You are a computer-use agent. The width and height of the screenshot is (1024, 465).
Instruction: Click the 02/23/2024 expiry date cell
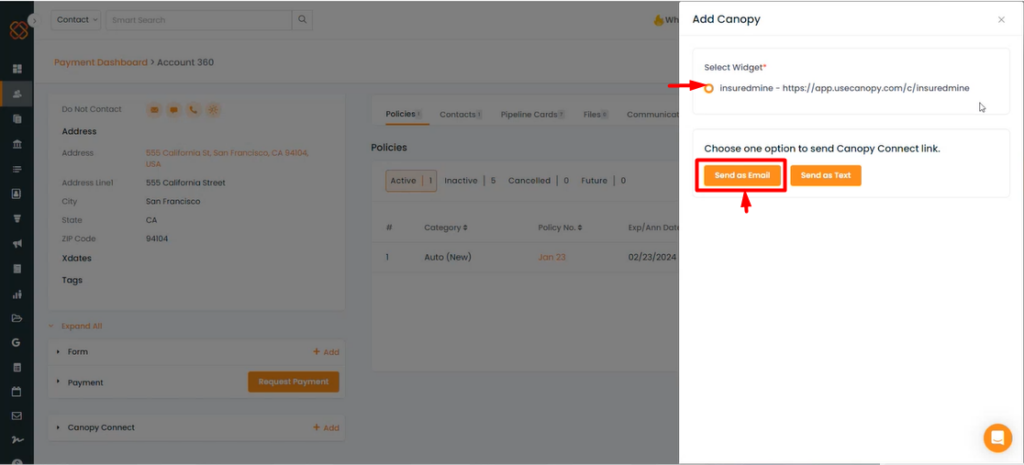coord(652,257)
